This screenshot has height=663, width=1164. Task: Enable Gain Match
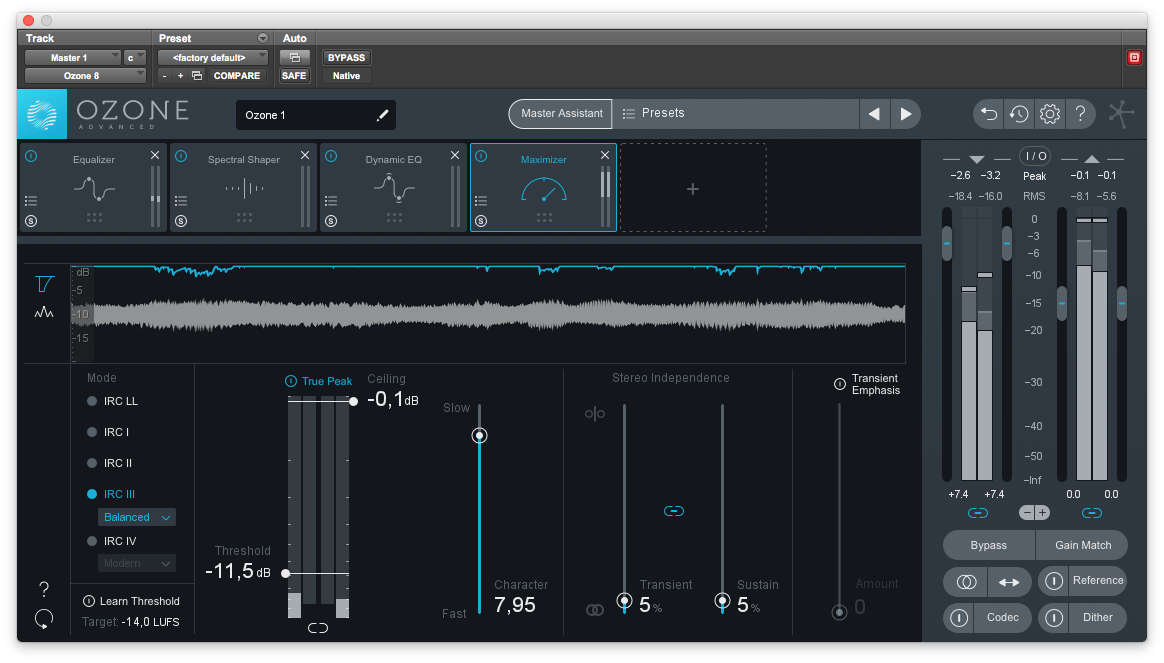coord(1082,545)
